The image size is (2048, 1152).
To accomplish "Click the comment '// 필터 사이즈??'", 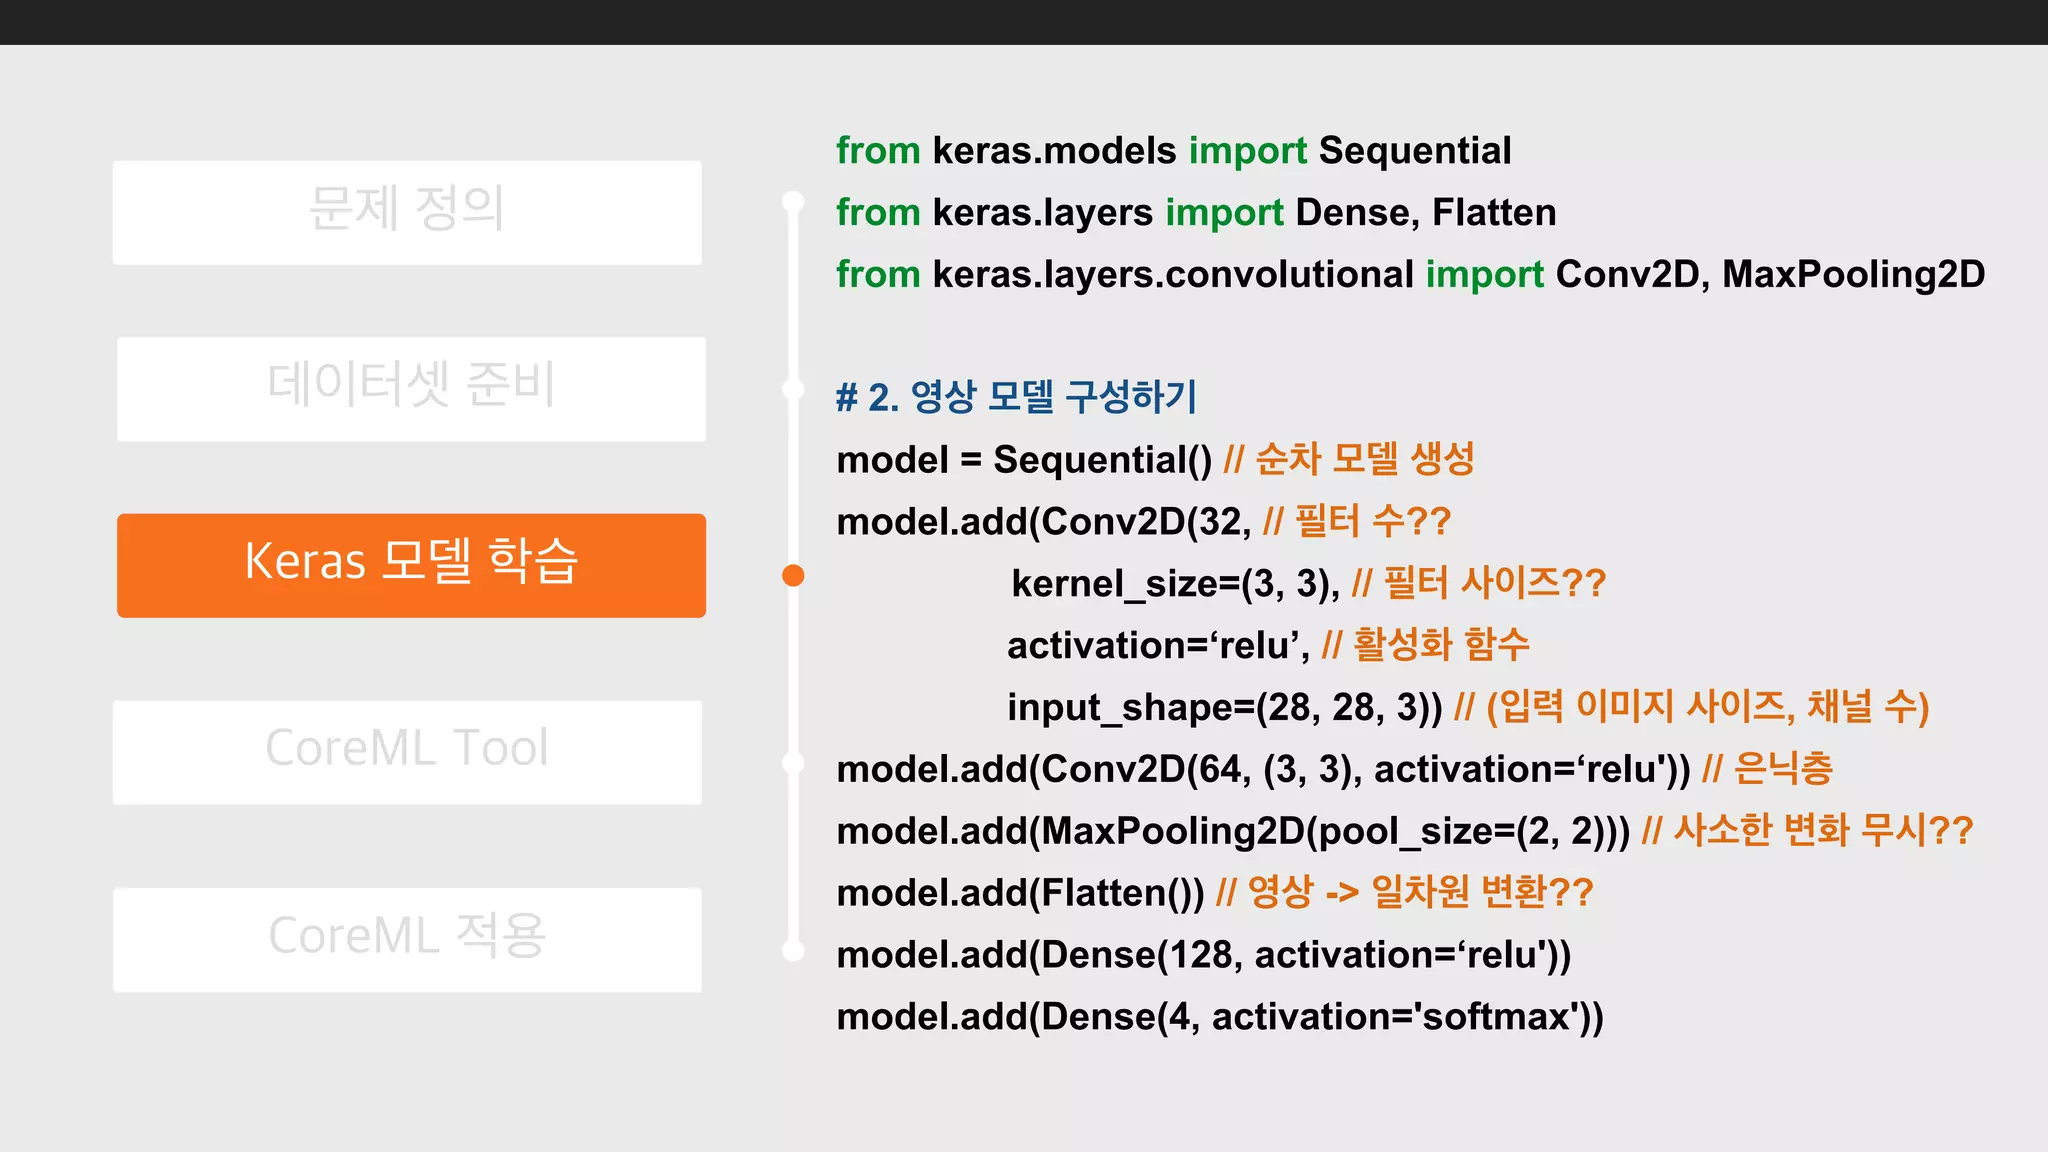I will tap(1479, 583).
